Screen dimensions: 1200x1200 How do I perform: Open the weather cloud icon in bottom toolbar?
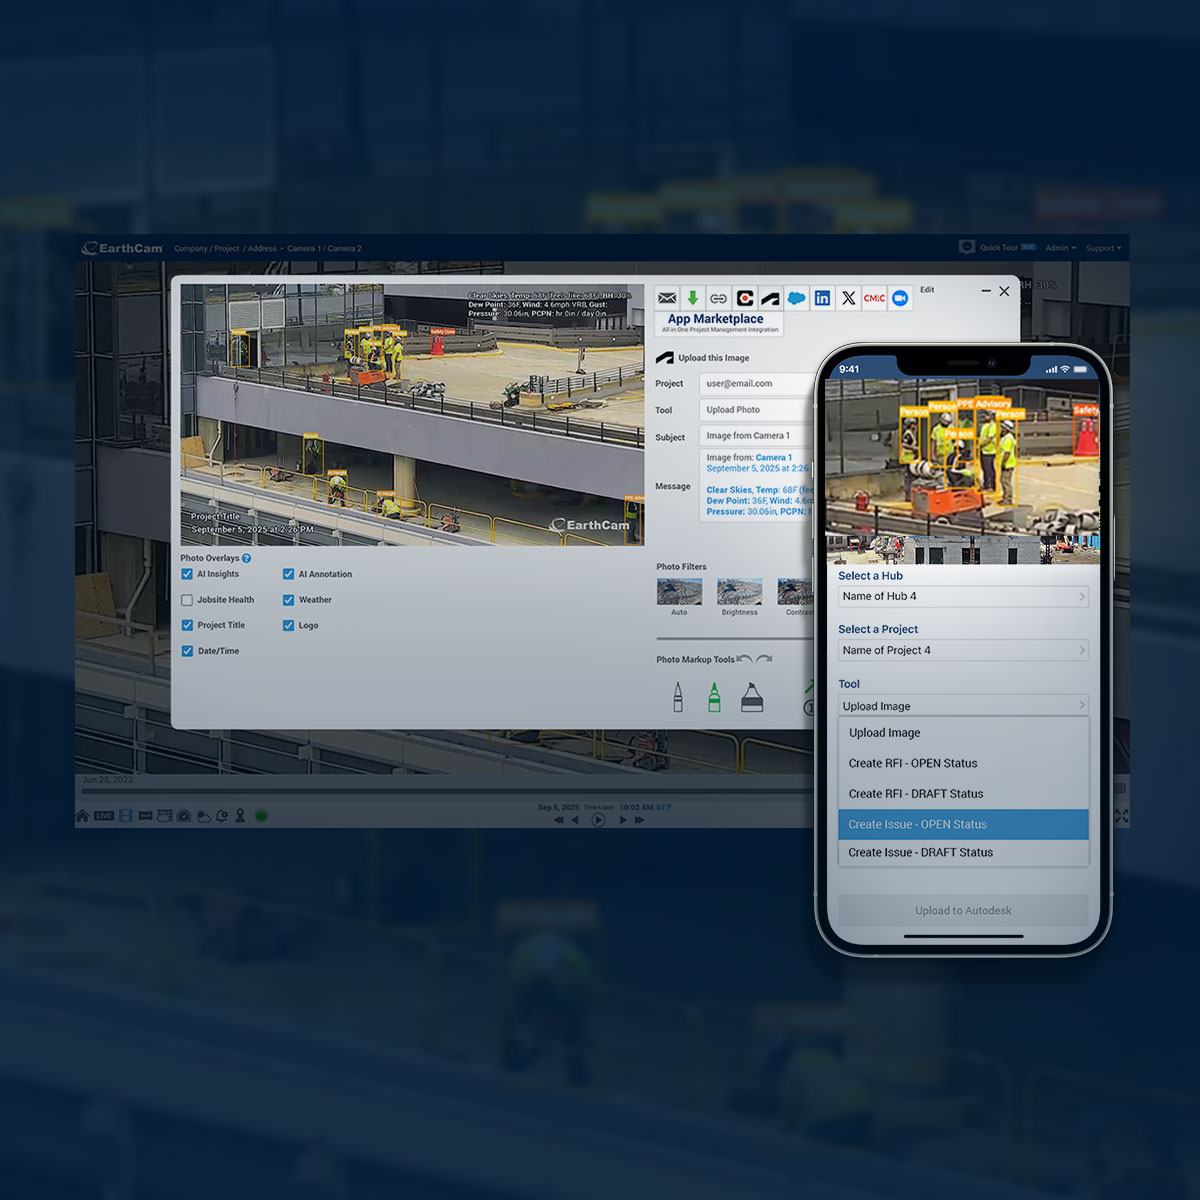pyautogui.click(x=204, y=816)
